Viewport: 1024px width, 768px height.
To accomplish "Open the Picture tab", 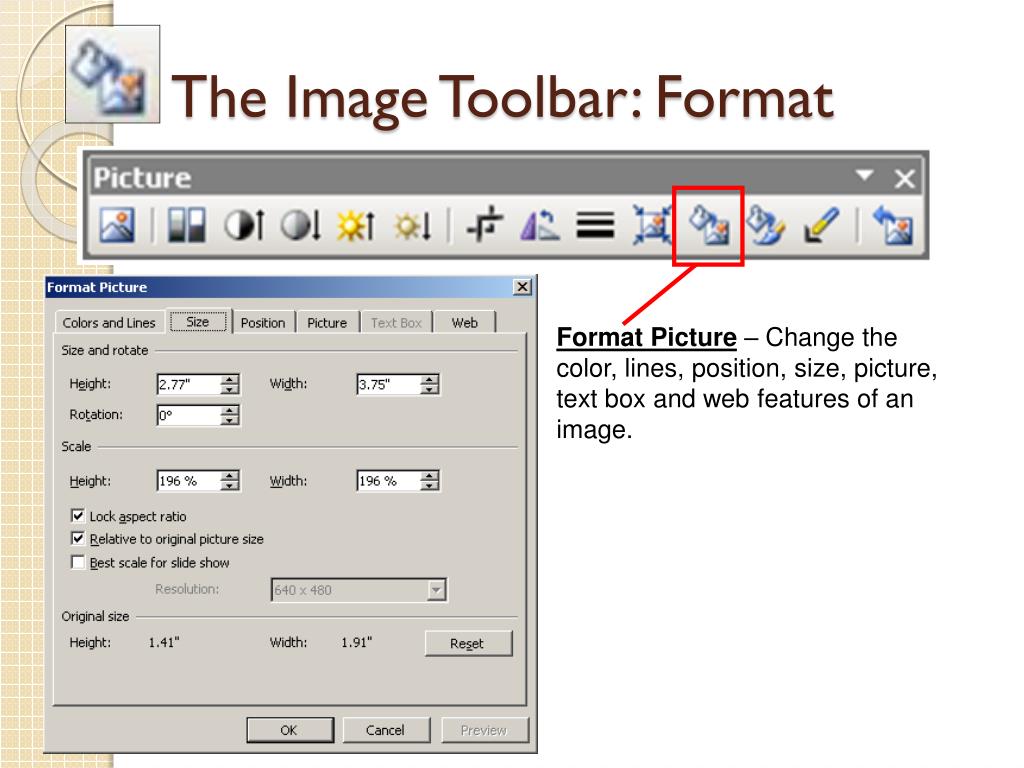I will [x=327, y=323].
